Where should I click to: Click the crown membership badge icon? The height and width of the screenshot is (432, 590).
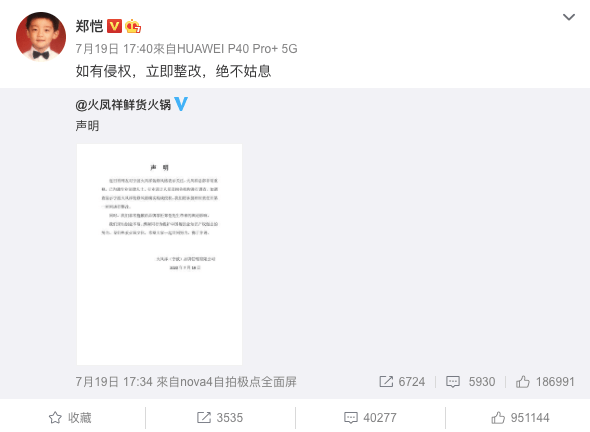point(133,26)
